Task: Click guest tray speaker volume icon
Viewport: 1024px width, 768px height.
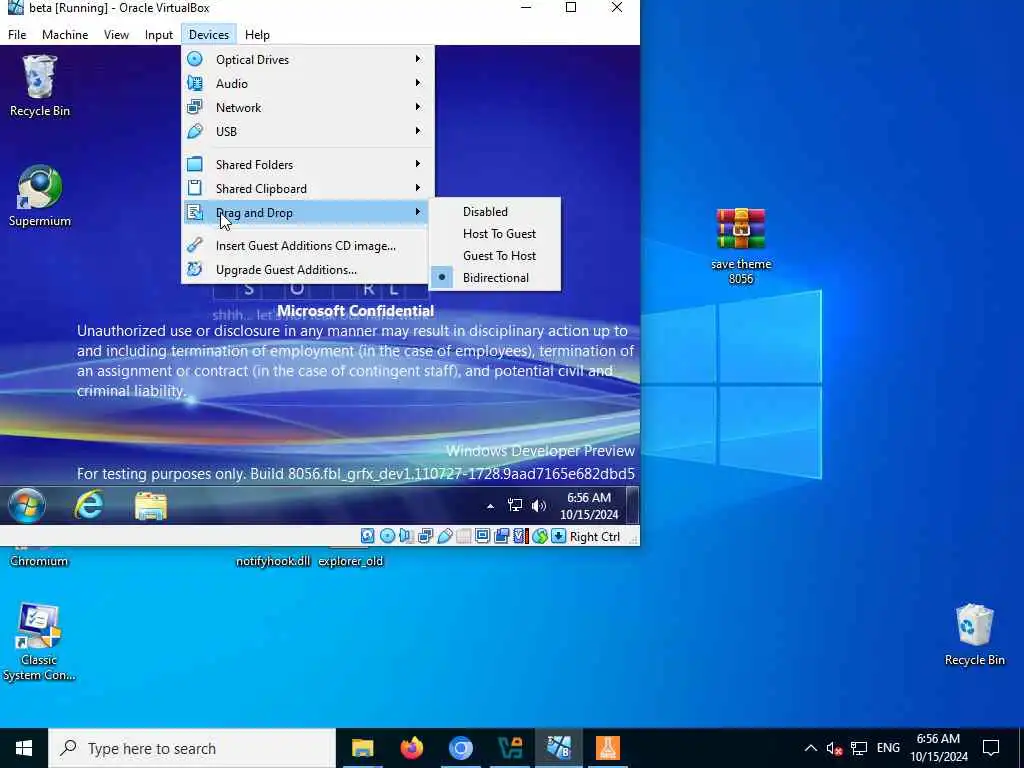Action: [539, 505]
